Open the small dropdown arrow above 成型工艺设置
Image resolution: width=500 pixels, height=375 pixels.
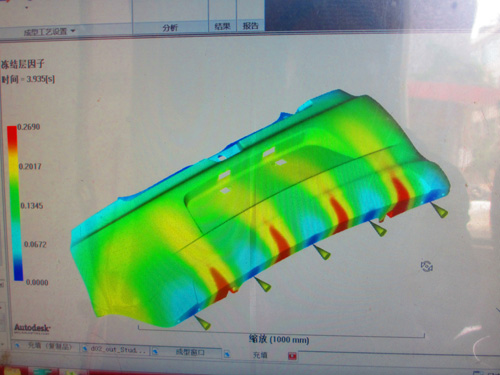26,7
